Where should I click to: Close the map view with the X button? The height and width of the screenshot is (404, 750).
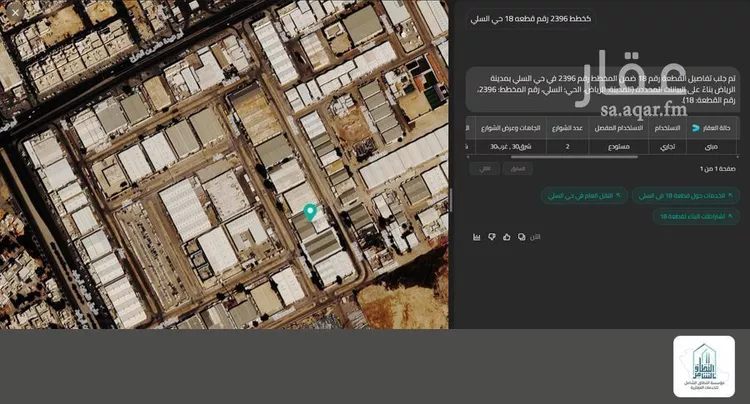[15, 12]
